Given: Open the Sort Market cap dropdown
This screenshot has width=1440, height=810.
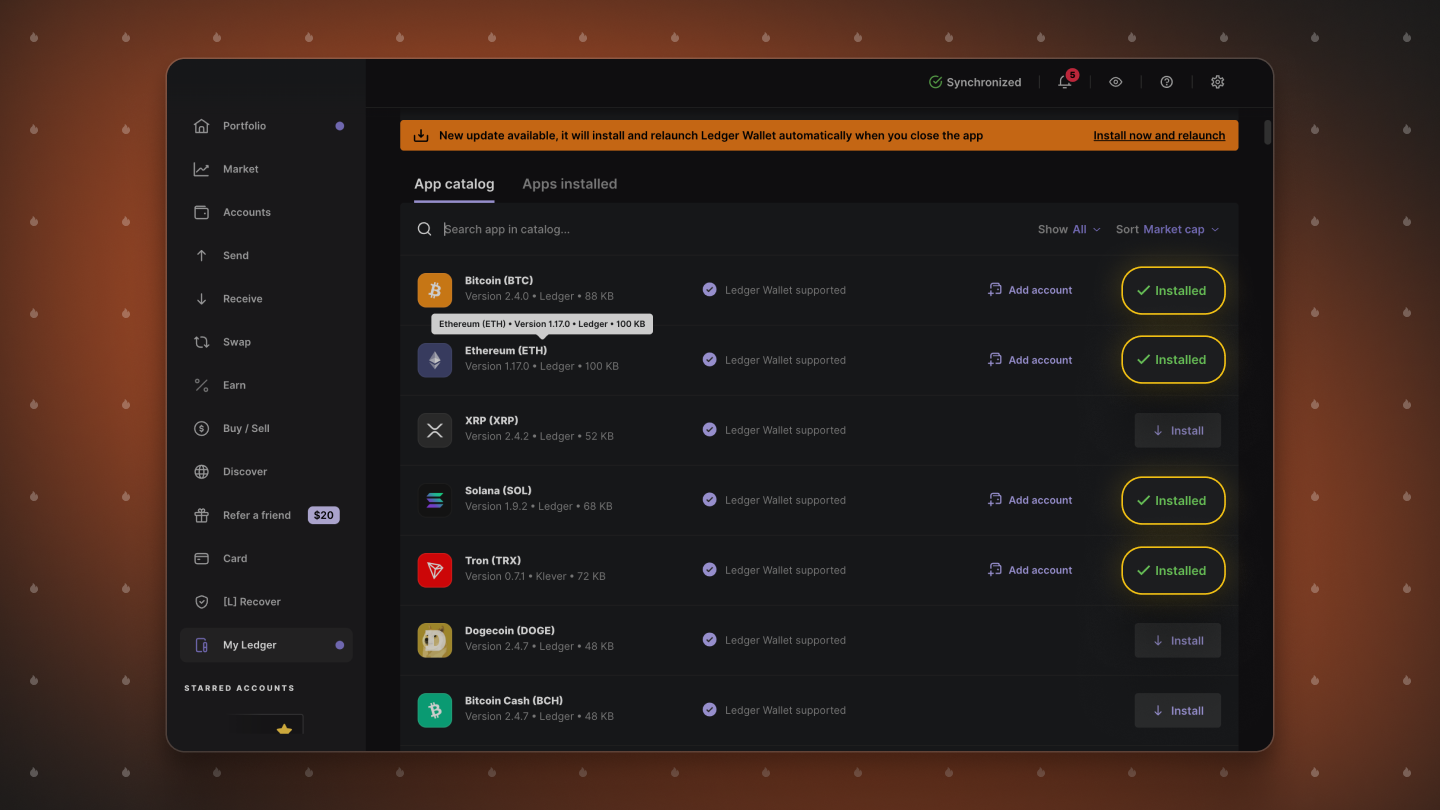Looking at the screenshot, I should (1167, 229).
